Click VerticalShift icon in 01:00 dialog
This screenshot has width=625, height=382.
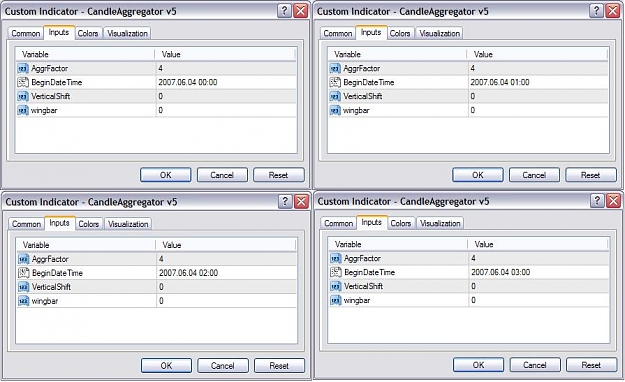tap(335, 96)
